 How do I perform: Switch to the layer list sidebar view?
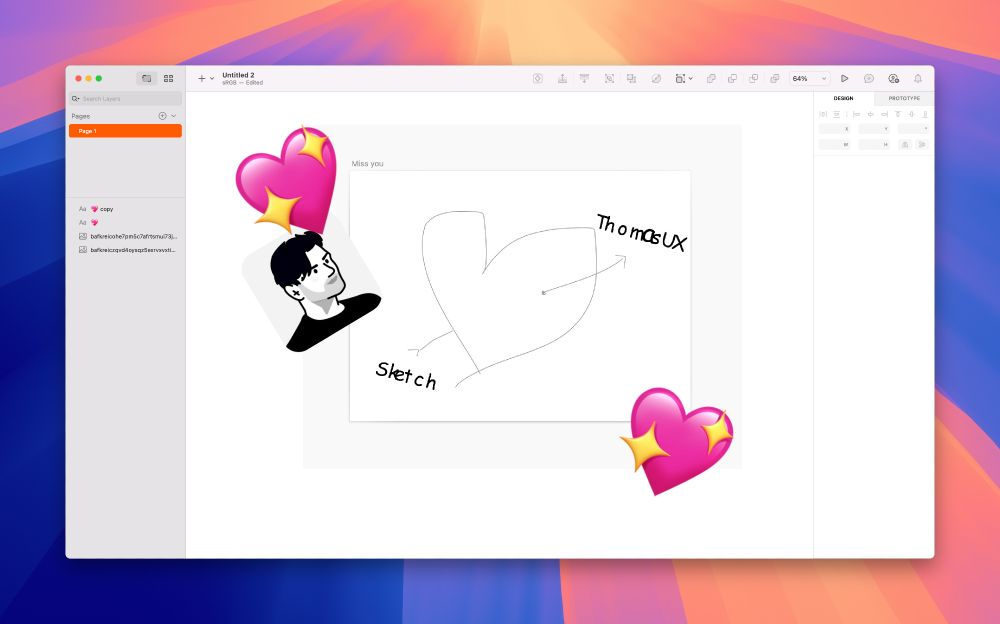click(x=147, y=78)
